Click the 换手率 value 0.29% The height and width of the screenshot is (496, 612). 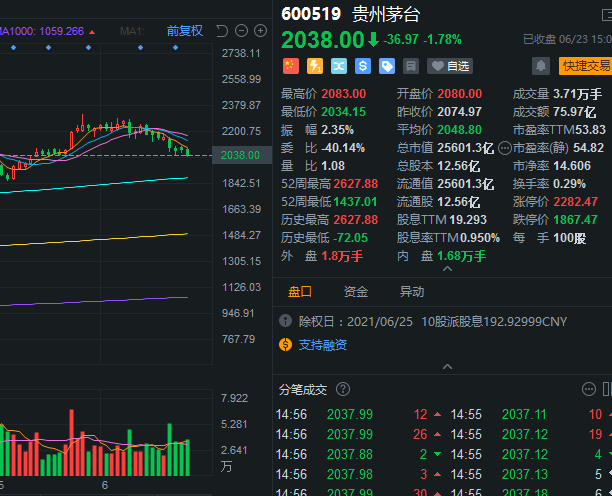pos(569,183)
